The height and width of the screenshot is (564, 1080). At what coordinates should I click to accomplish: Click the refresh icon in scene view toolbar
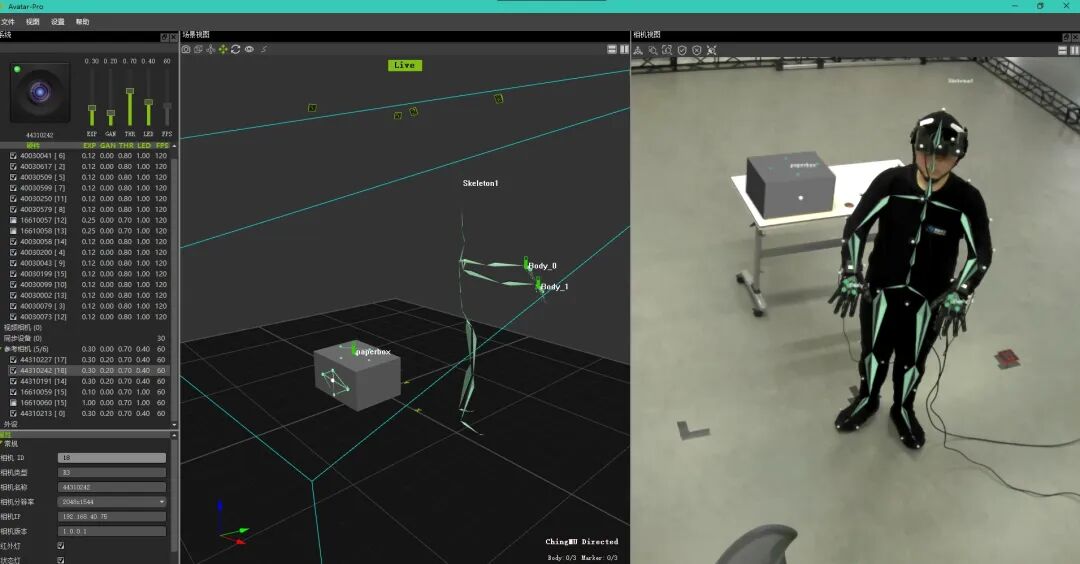[236, 49]
